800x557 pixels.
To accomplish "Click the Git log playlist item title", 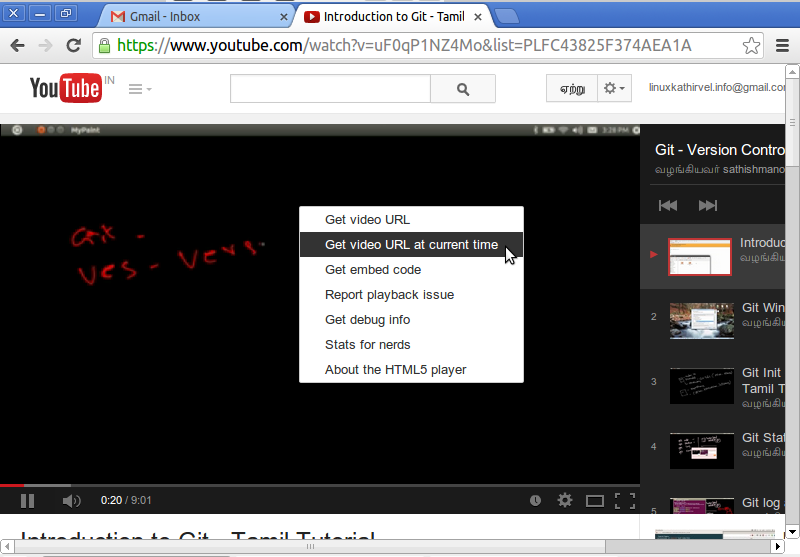I will point(763,502).
